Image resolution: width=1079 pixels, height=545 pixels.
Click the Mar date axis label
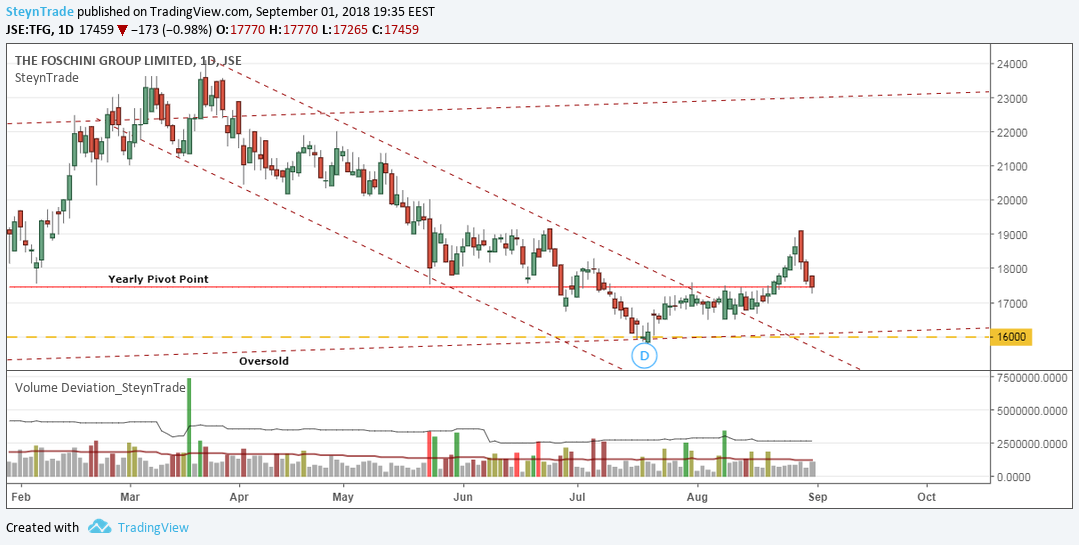[129, 496]
